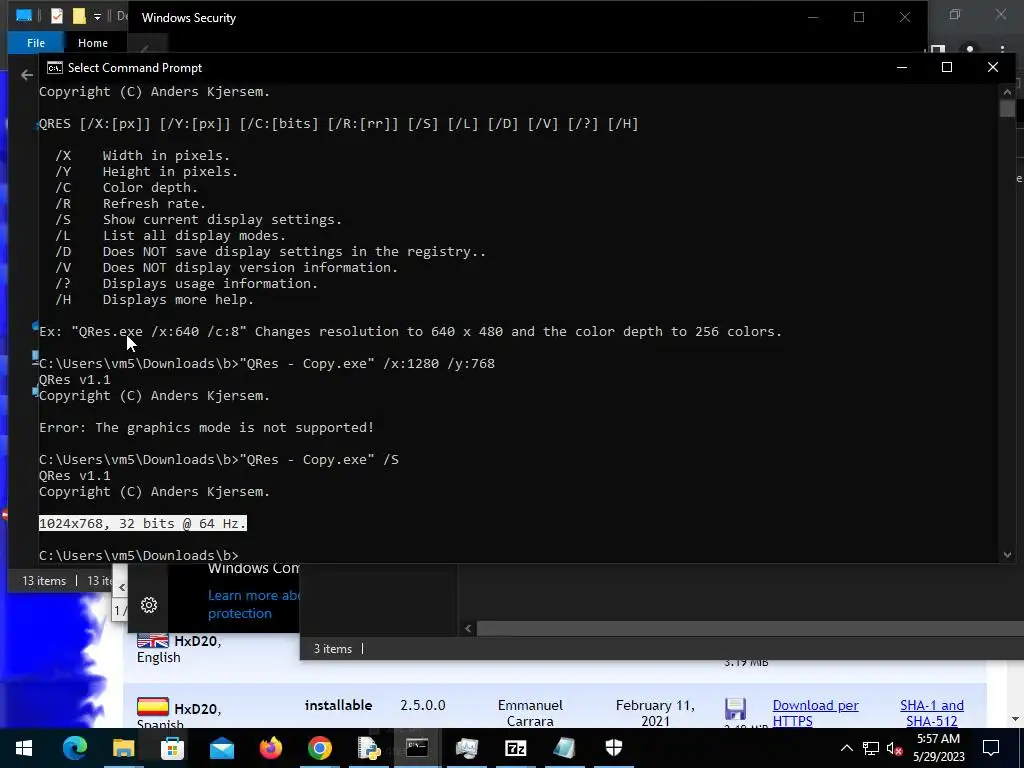Click the '/S Show current display settings.' help line
Image resolution: width=1024 pixels, height=768 pixels.
199,219
